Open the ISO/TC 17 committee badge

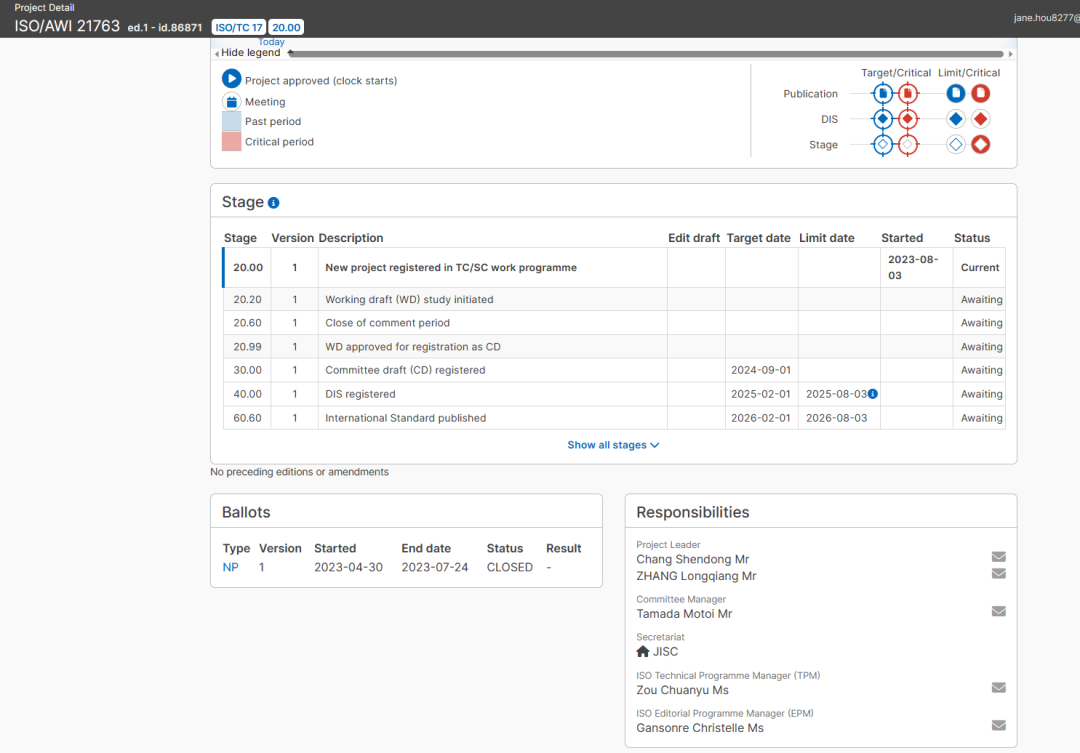(239, 27)
